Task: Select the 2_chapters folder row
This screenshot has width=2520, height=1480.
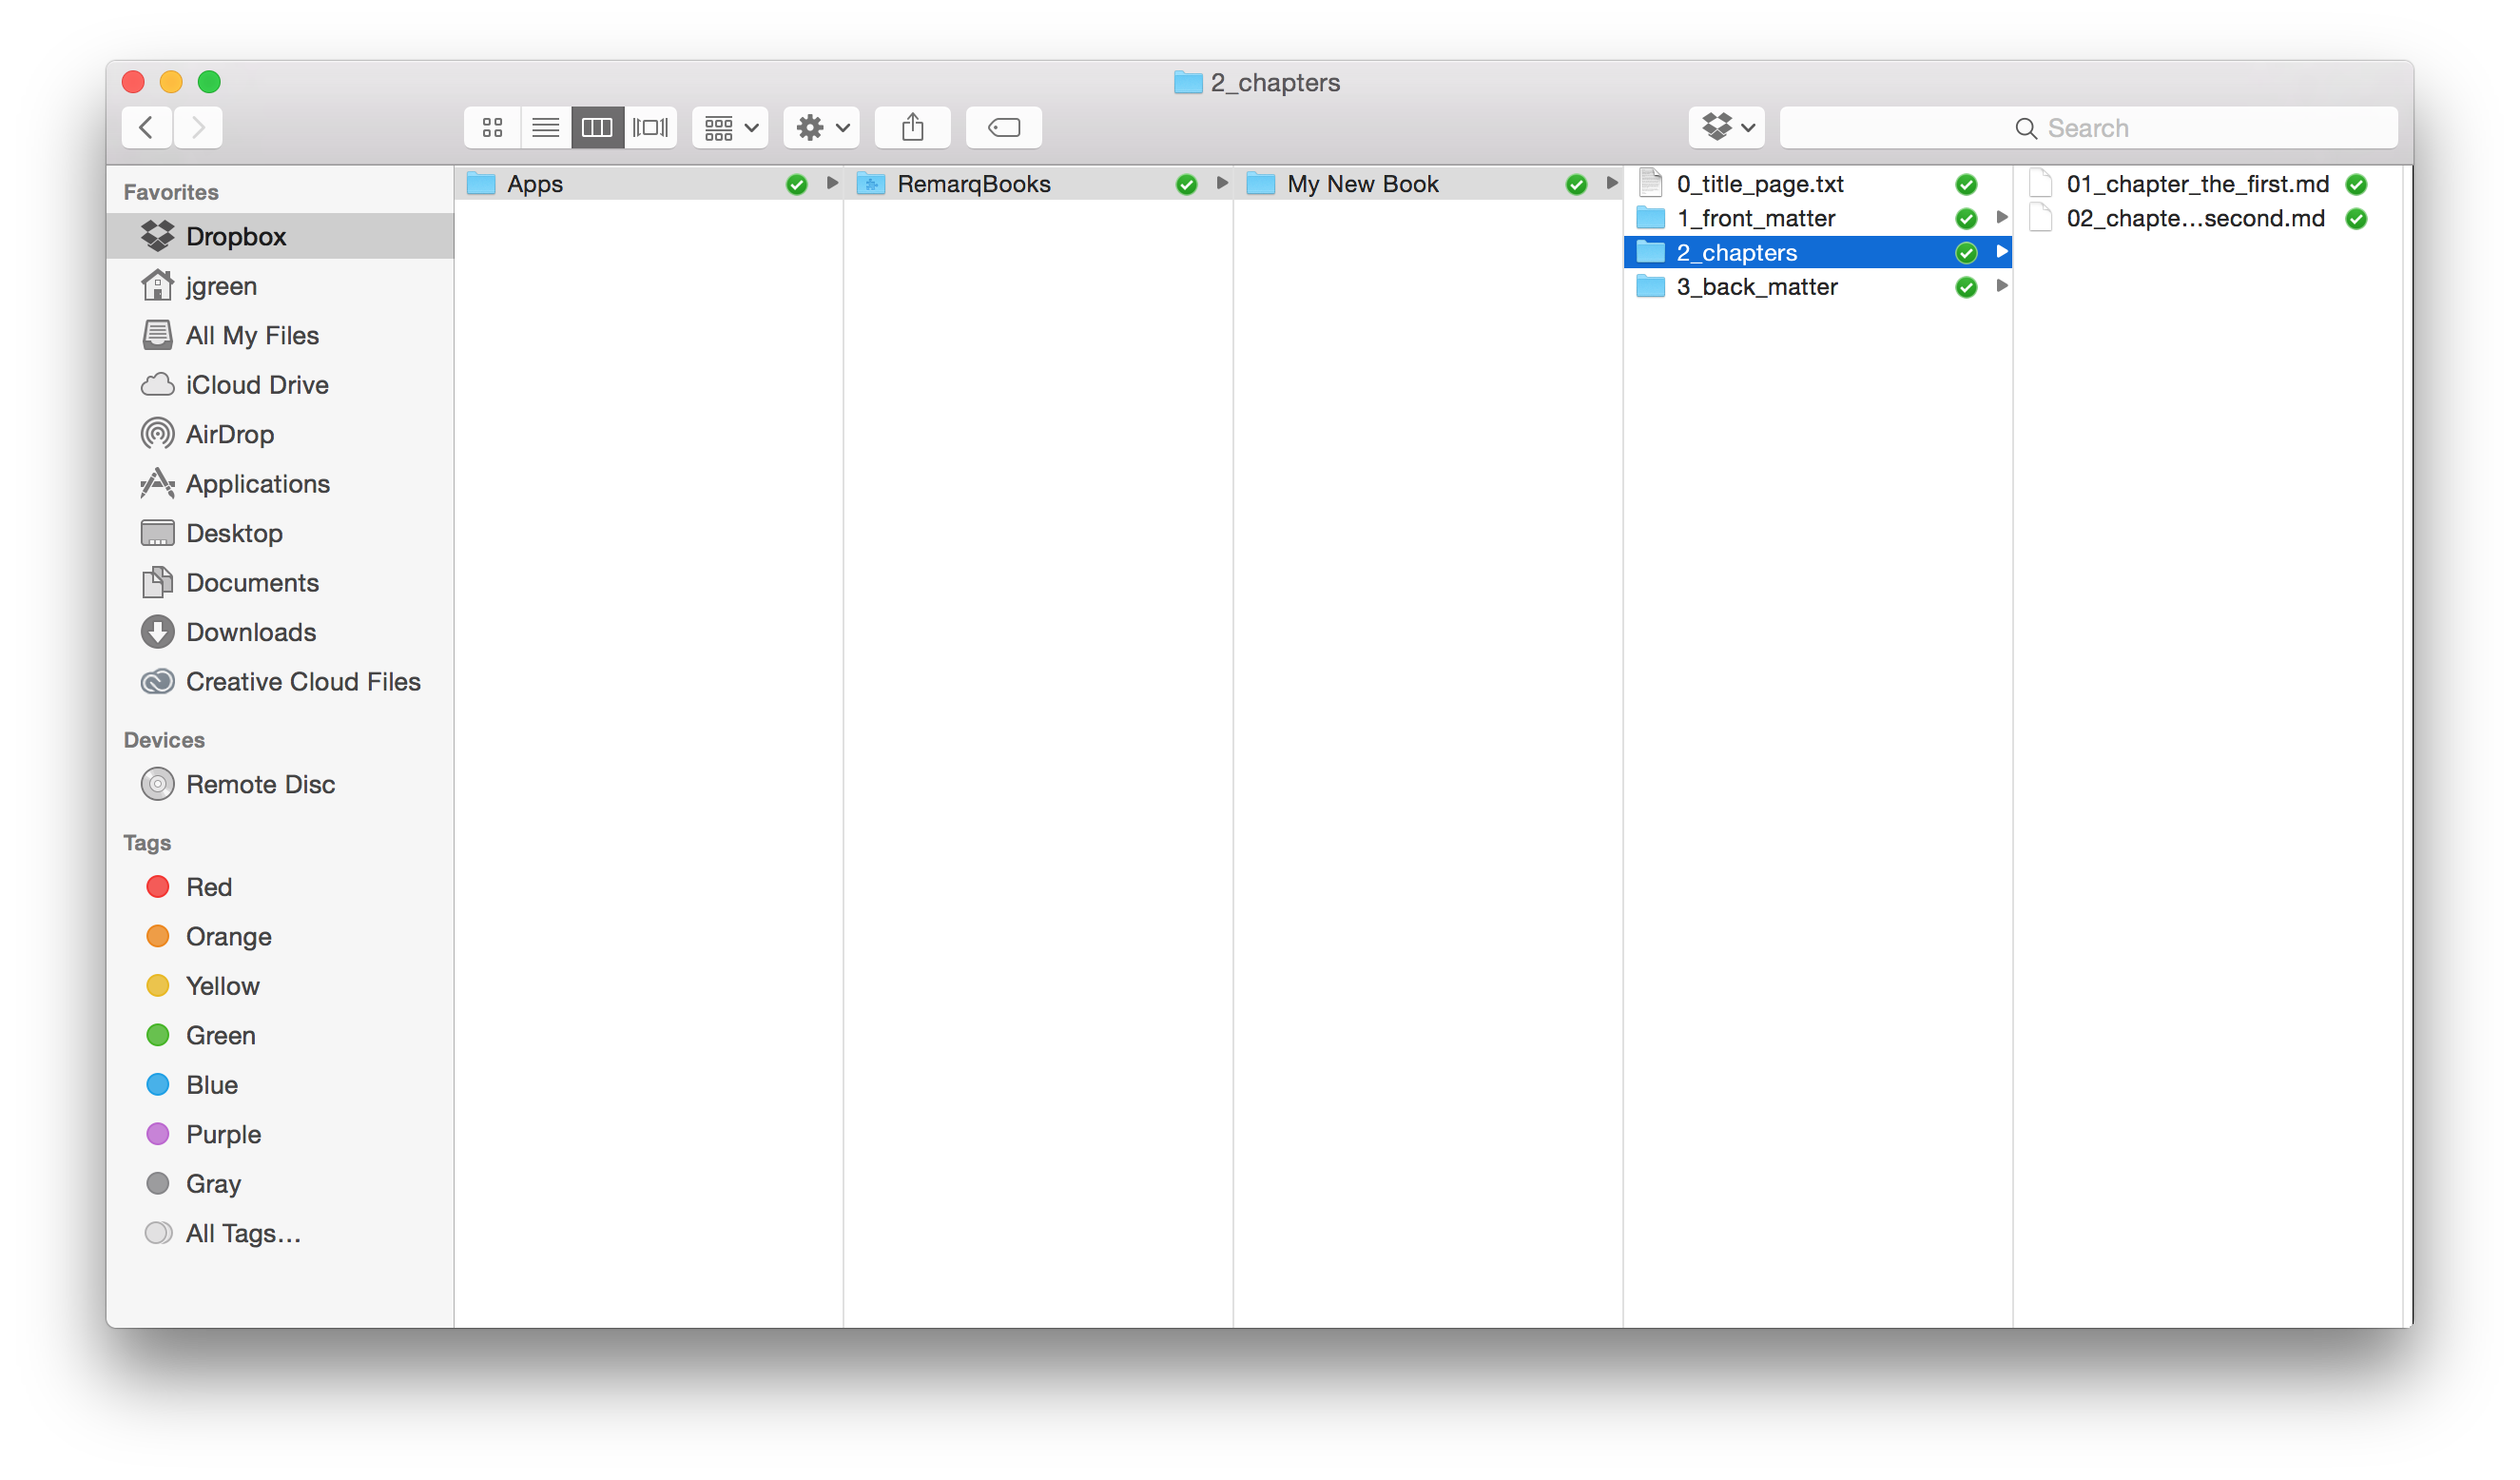Action: point(1818,252)
